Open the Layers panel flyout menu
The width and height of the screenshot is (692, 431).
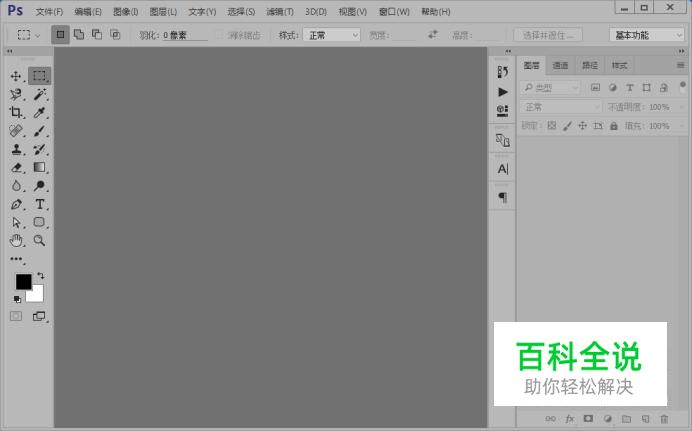681,65
